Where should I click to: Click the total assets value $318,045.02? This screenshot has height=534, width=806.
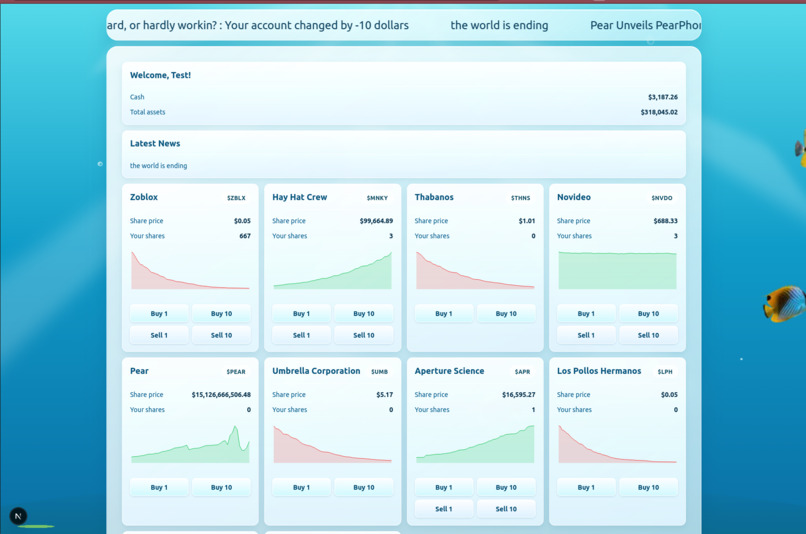pyautogui.click(x=659, y=112)
